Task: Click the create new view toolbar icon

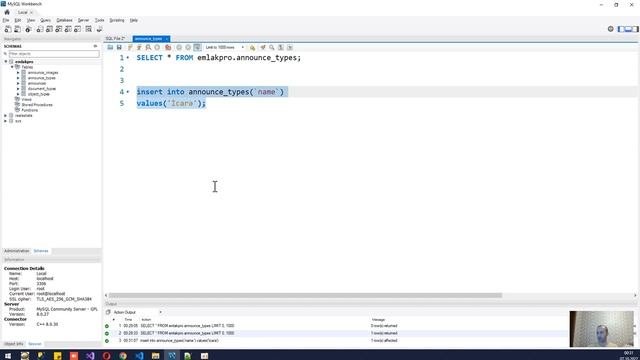Action: (x=59, y=29)
